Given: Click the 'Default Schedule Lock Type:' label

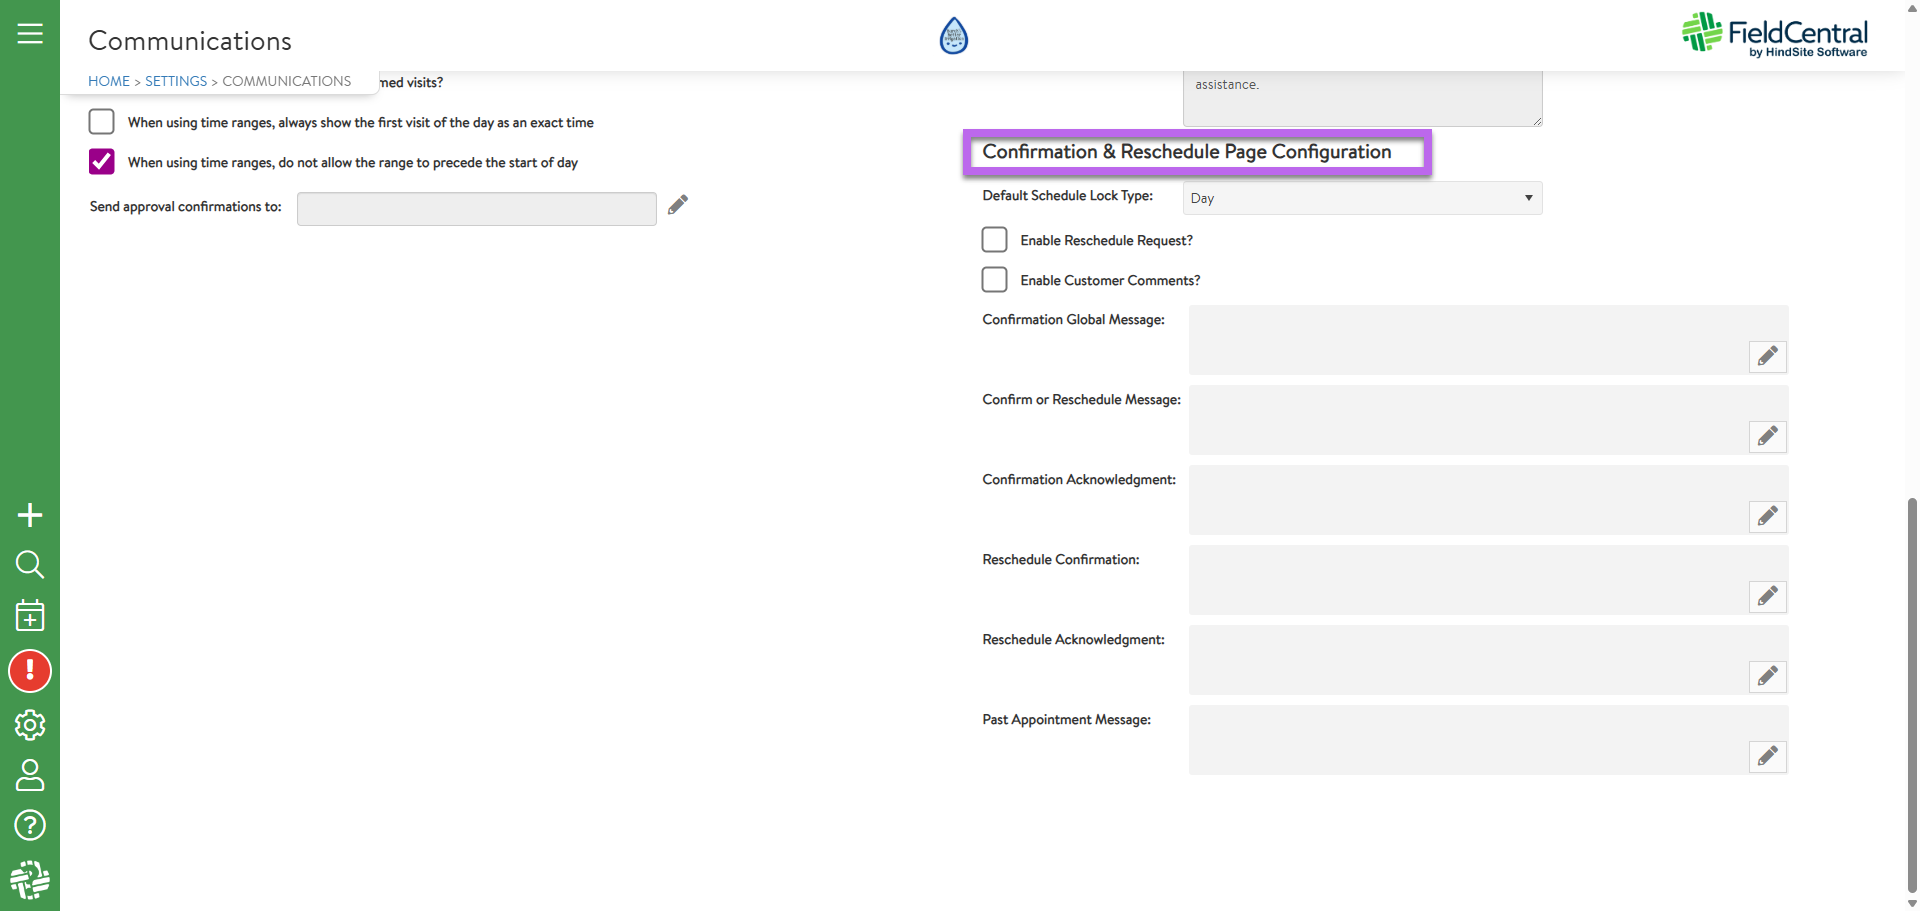Looking at the screenshot, I should (x=1068, y=196).
